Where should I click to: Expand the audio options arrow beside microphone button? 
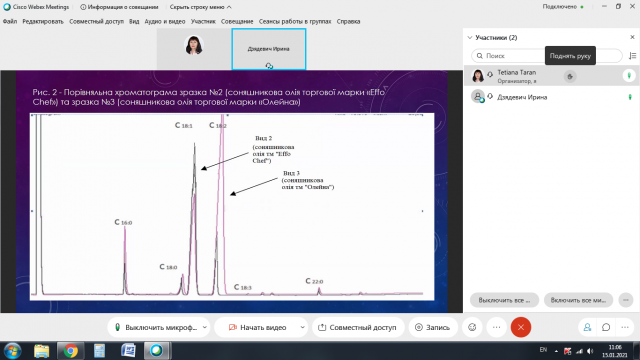click(x=205, y=327)
